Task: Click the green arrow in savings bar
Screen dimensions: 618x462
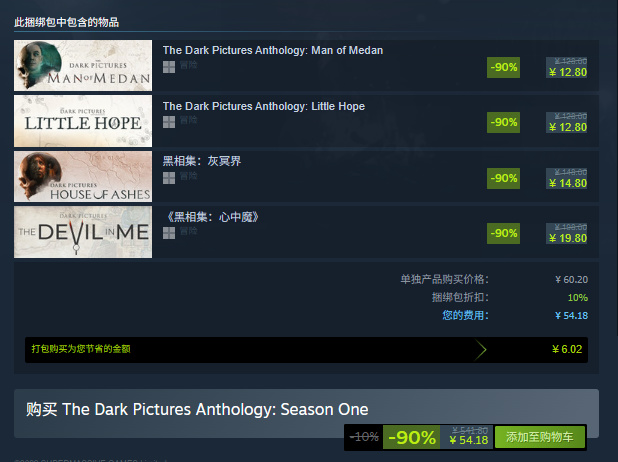Action: (480, 350)
